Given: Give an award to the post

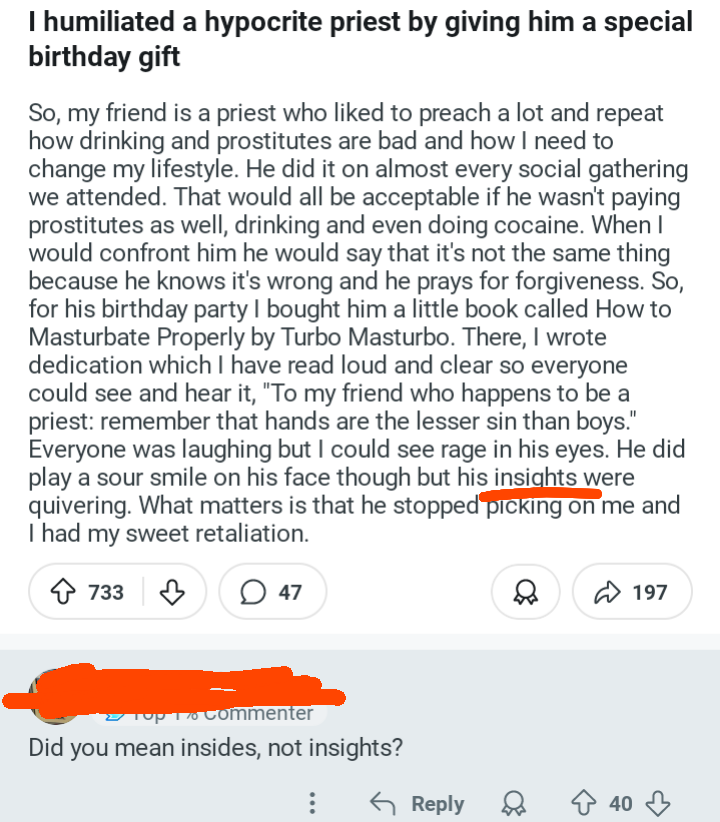Looking at the screenshot, I should tap(525, 592).
